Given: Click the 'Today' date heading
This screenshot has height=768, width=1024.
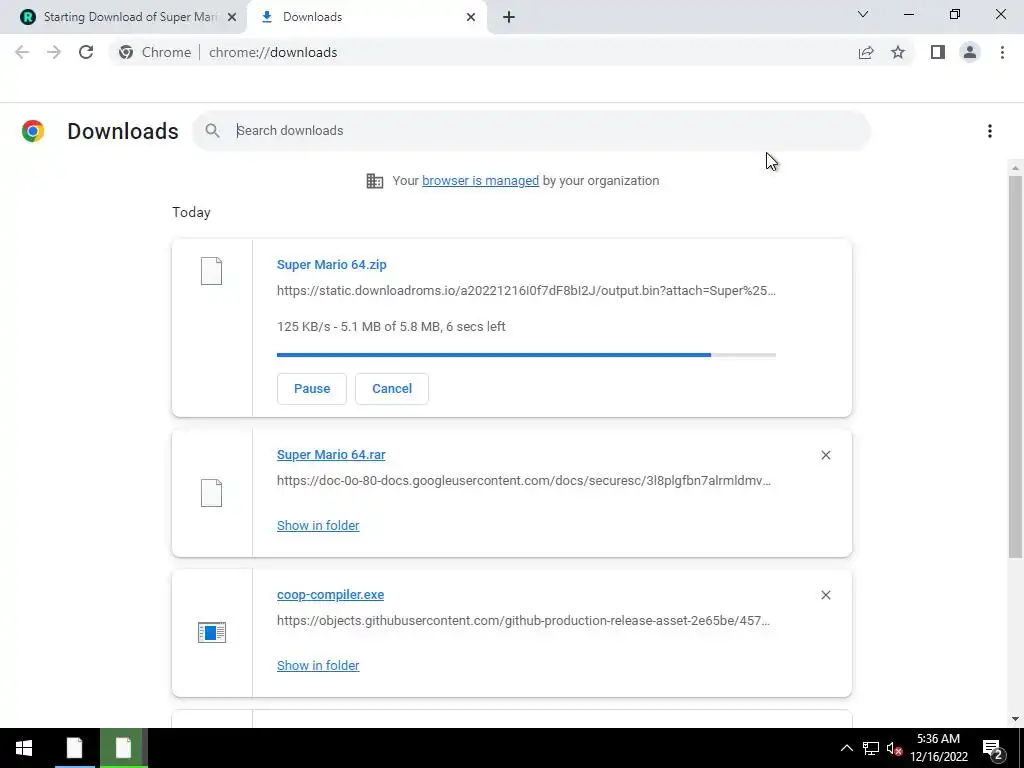Looking at the screenshot, I should tap(191, 212).
